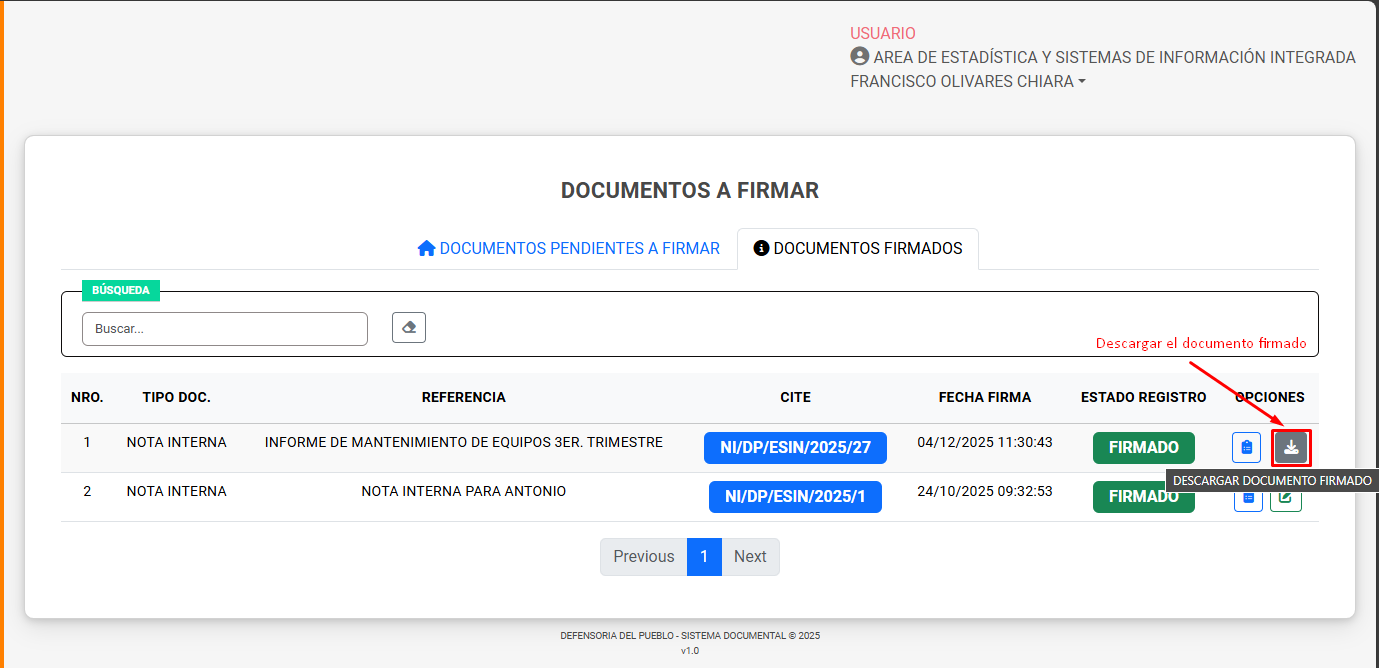
Task: Click the house icon on the pending documents tab
Action: [426, 249]
